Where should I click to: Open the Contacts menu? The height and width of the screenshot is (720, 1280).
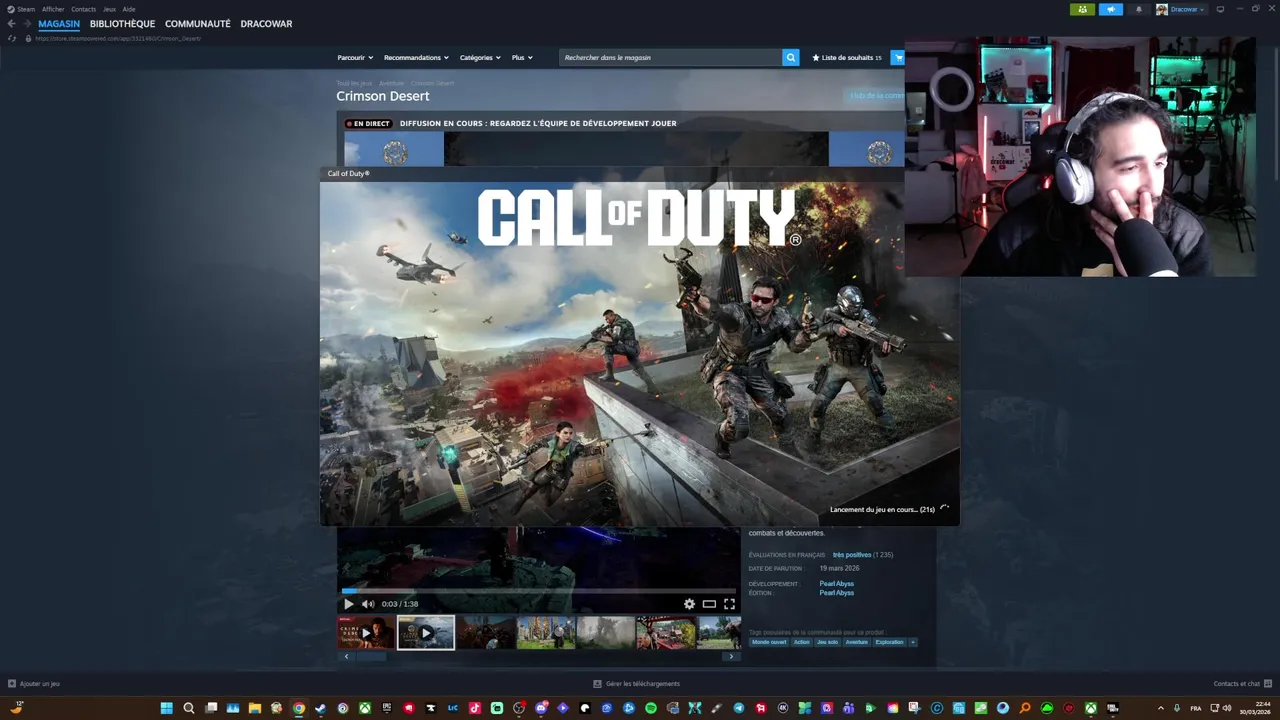[84, 9]
